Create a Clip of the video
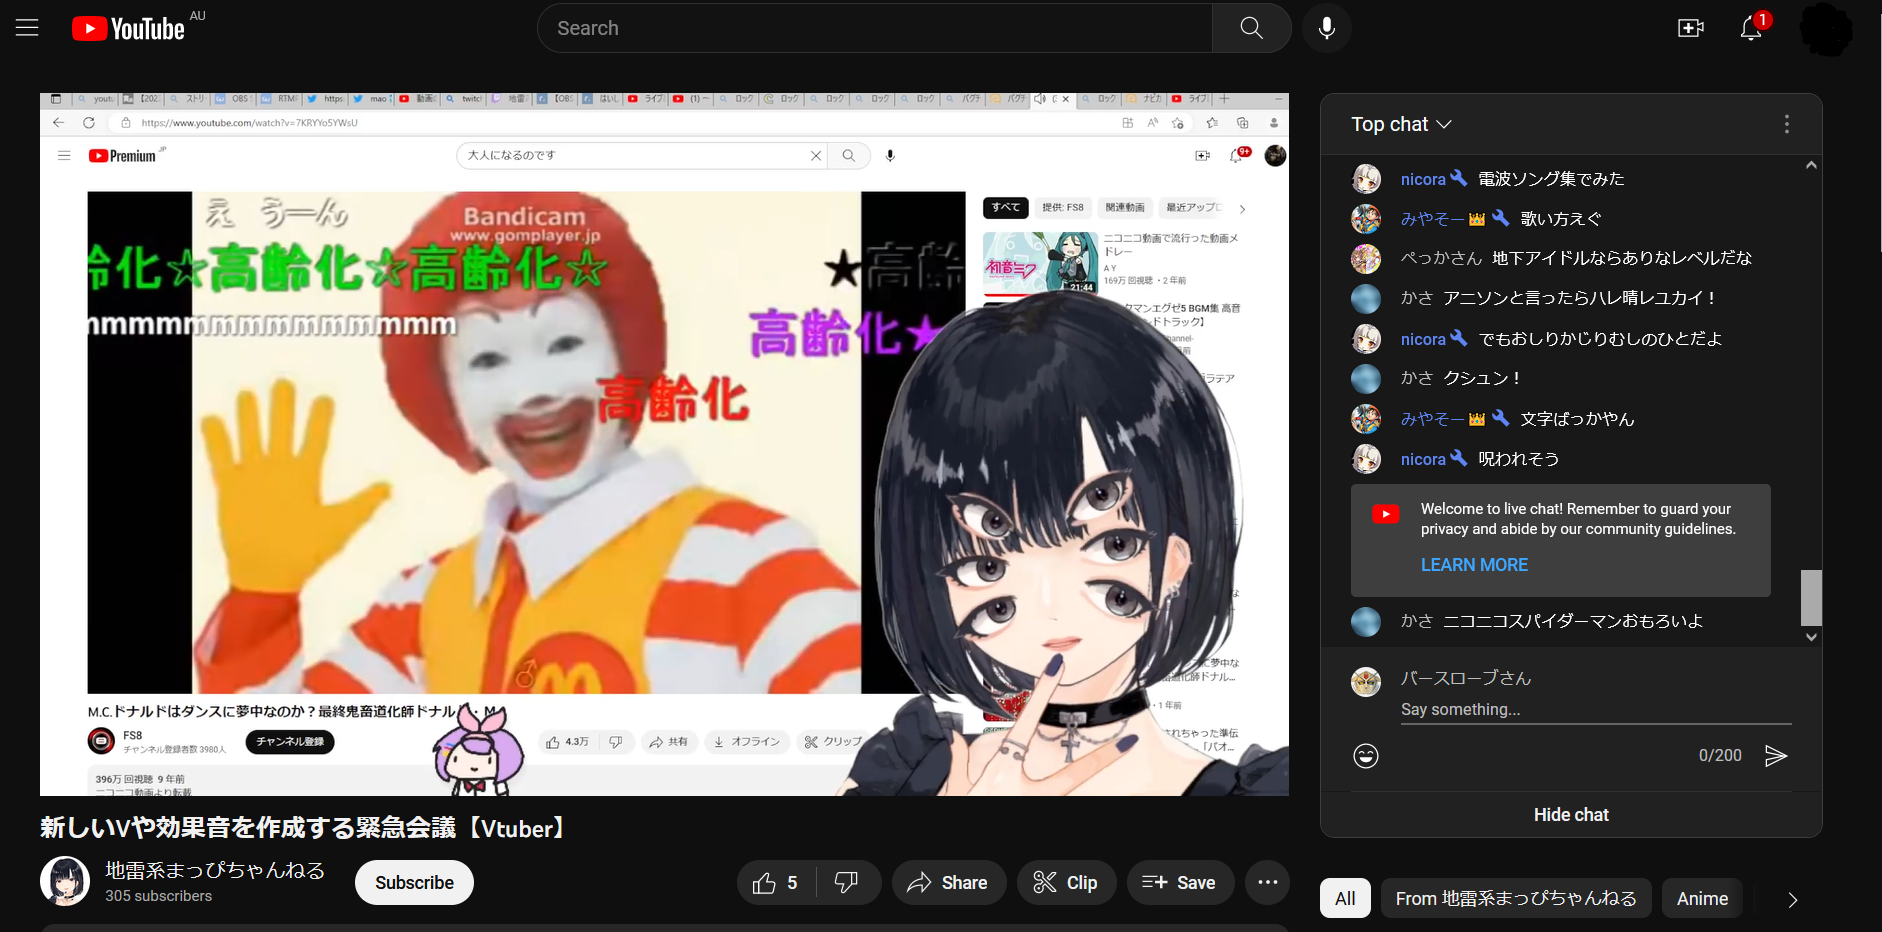This screenshot has width=1882, height=932. 1066,883
